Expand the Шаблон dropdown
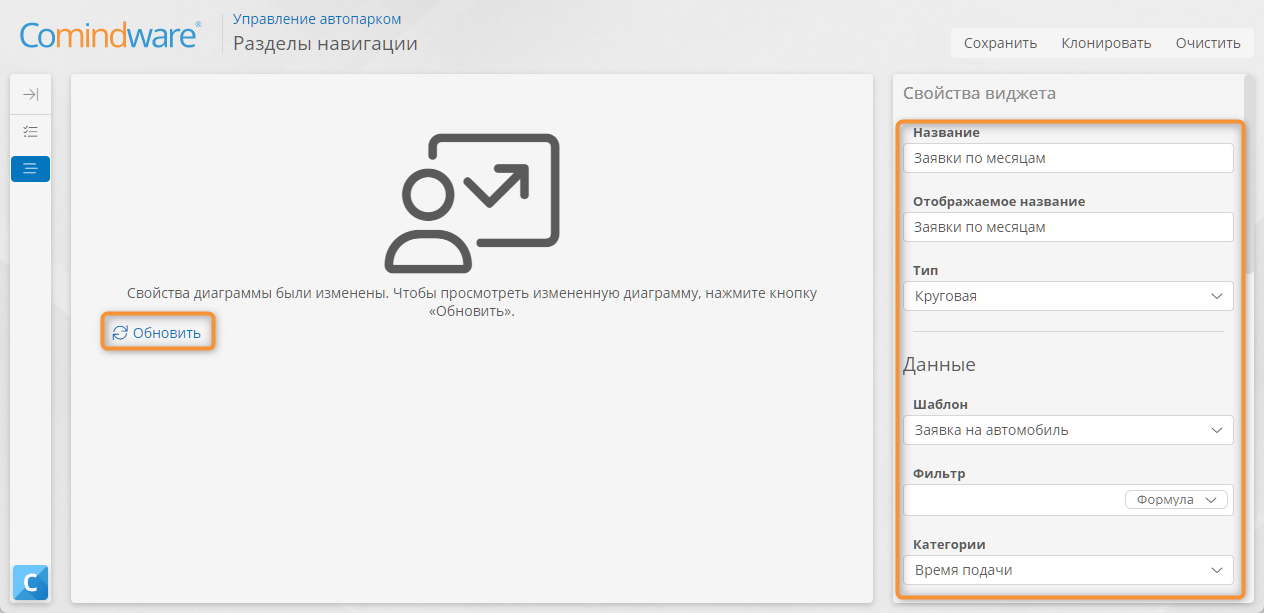Viewport: 1264px width, 613px height. 1068,430
